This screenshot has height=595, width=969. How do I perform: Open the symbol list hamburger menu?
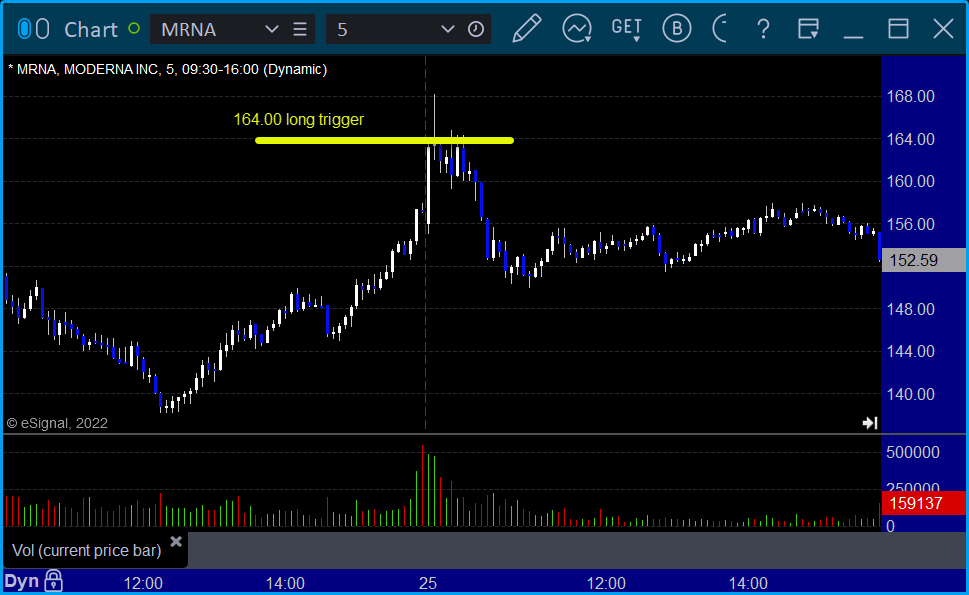[x=300, y=29]
